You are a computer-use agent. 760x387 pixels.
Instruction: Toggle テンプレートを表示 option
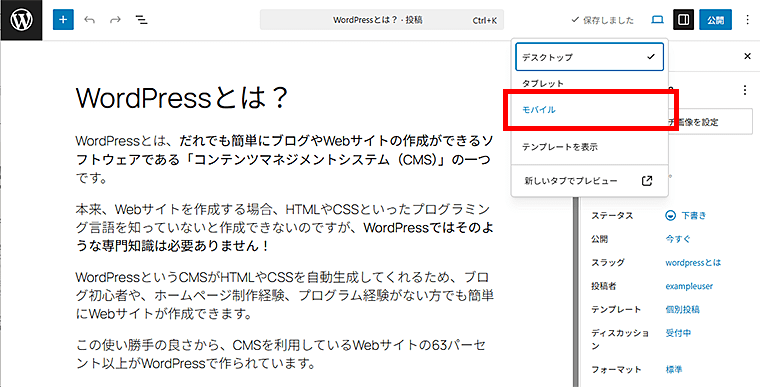[x=589, y=147]
